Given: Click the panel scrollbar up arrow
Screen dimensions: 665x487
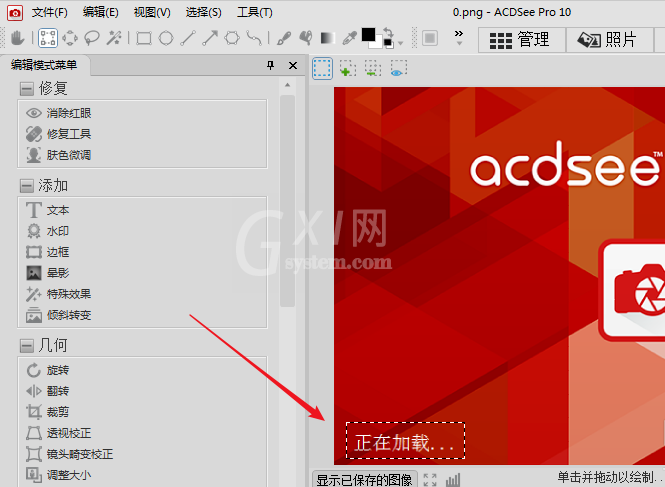Looking at the screenshot, I should click(x=288, y=85).
